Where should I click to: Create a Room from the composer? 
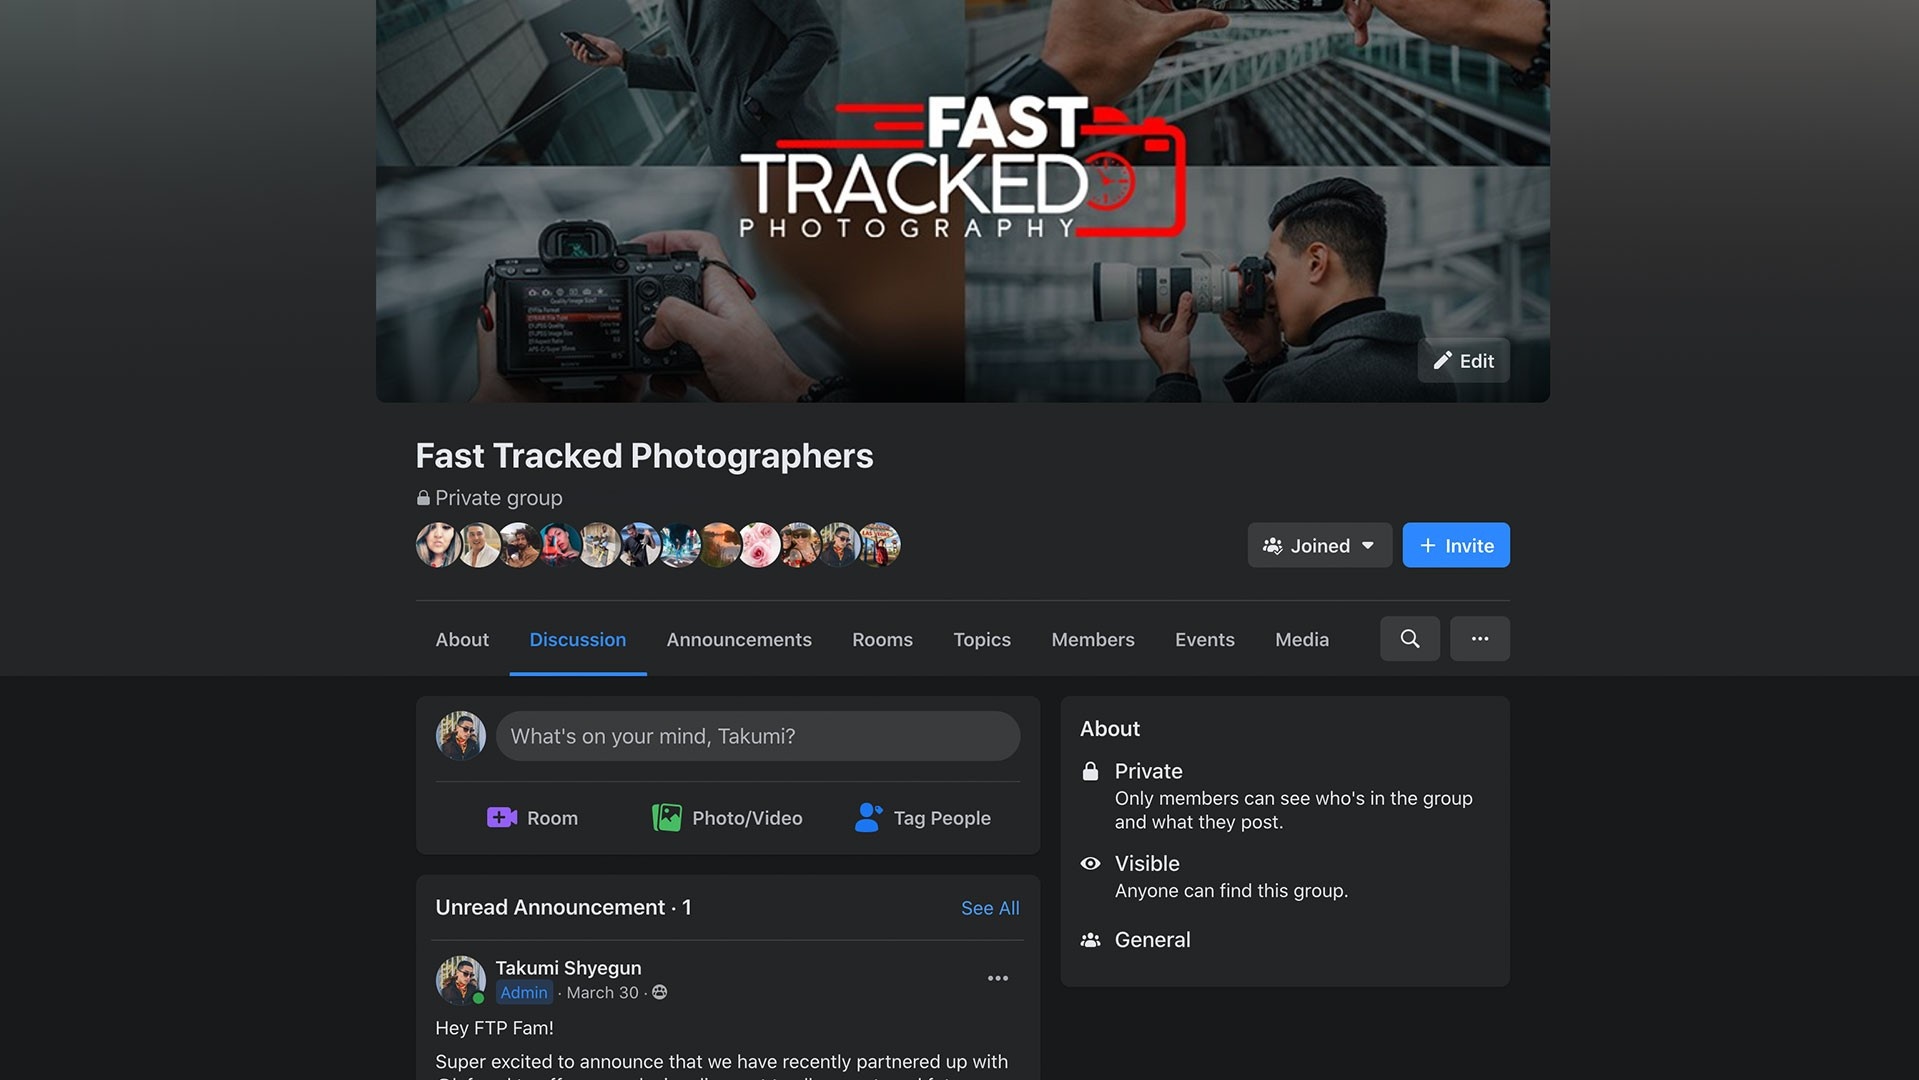(x=532, y=818)
